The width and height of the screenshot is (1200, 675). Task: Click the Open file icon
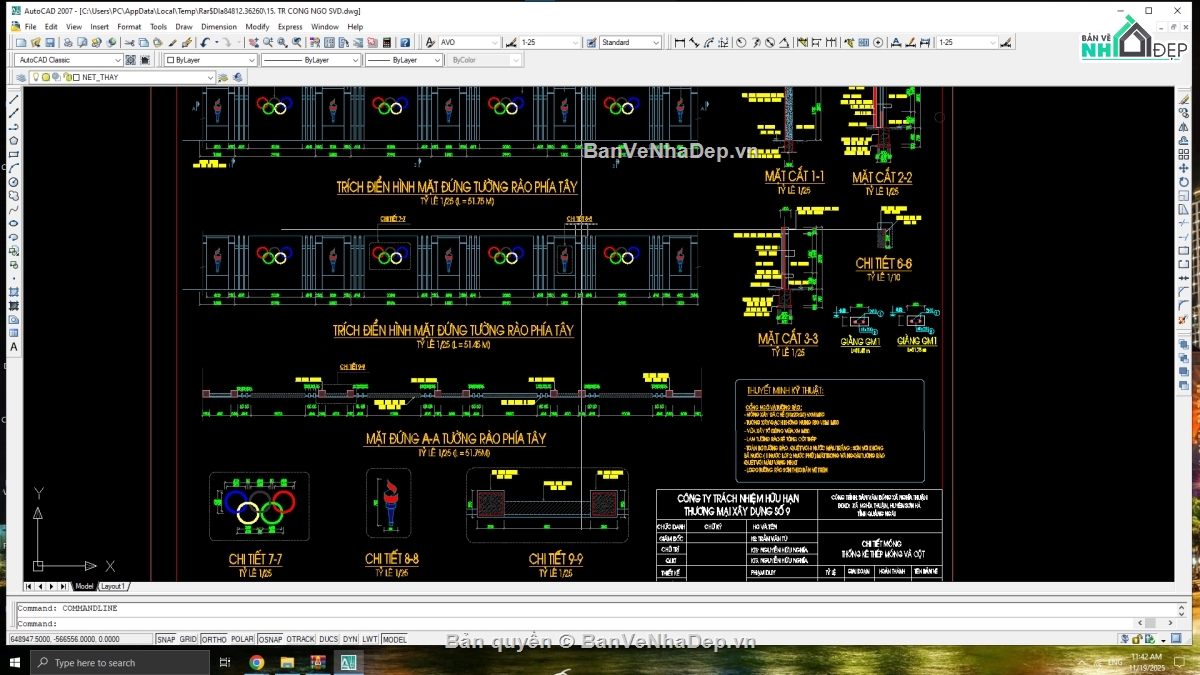(36, 42)
